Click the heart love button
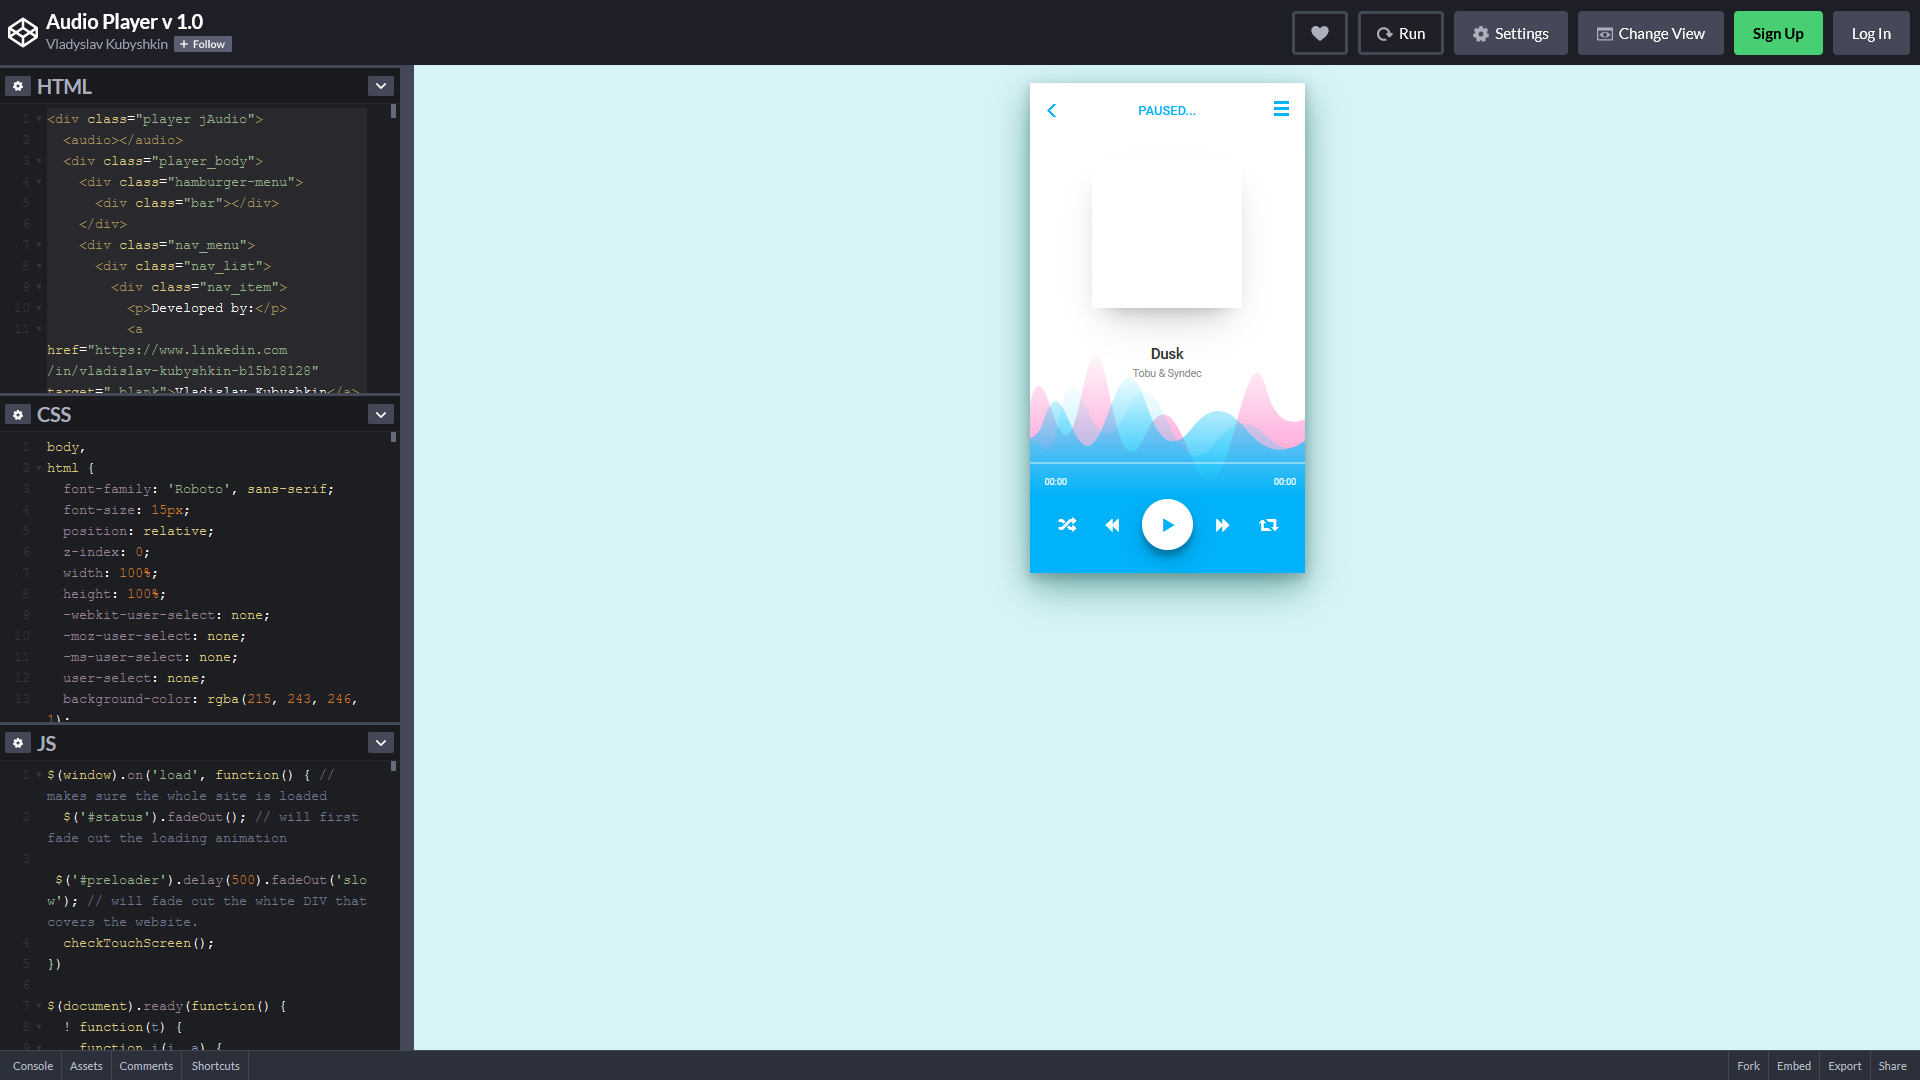1920x1080 pixels. pos(1319,34)
